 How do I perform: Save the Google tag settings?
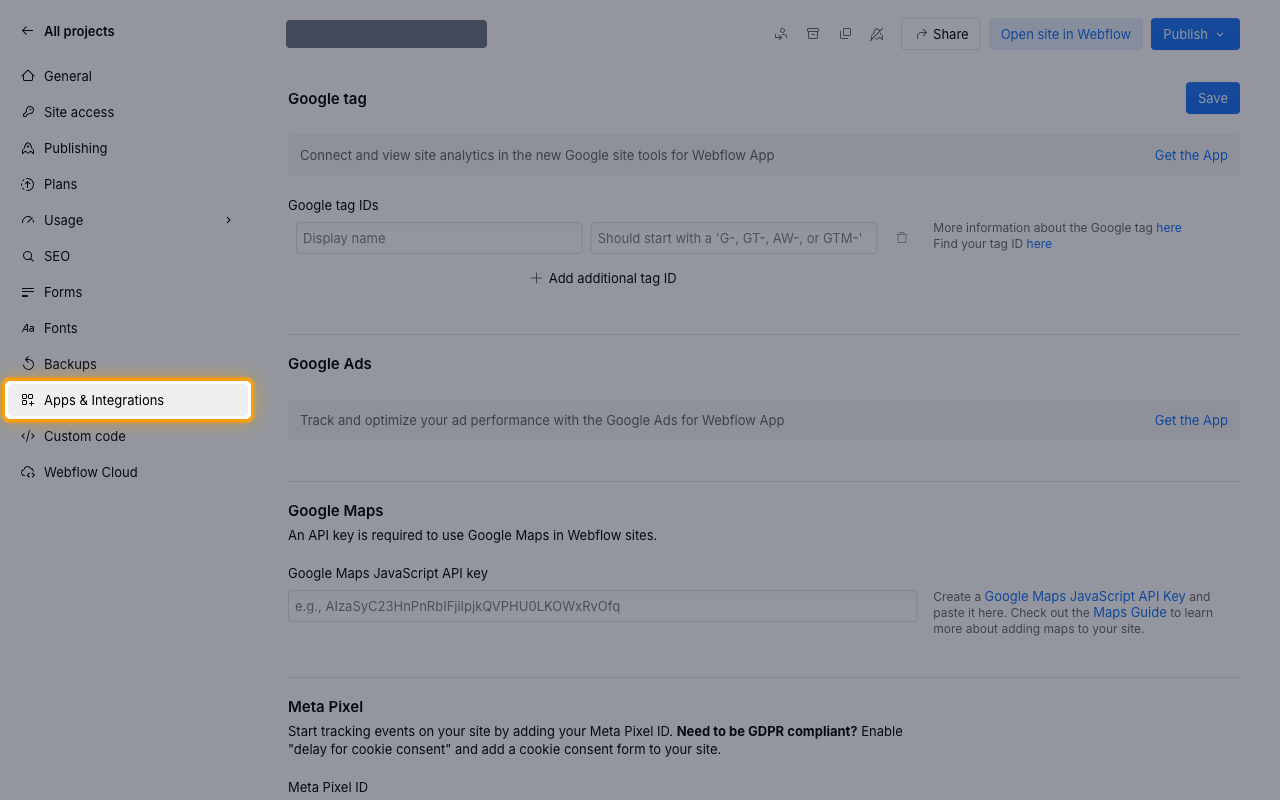click(1213, 98)
